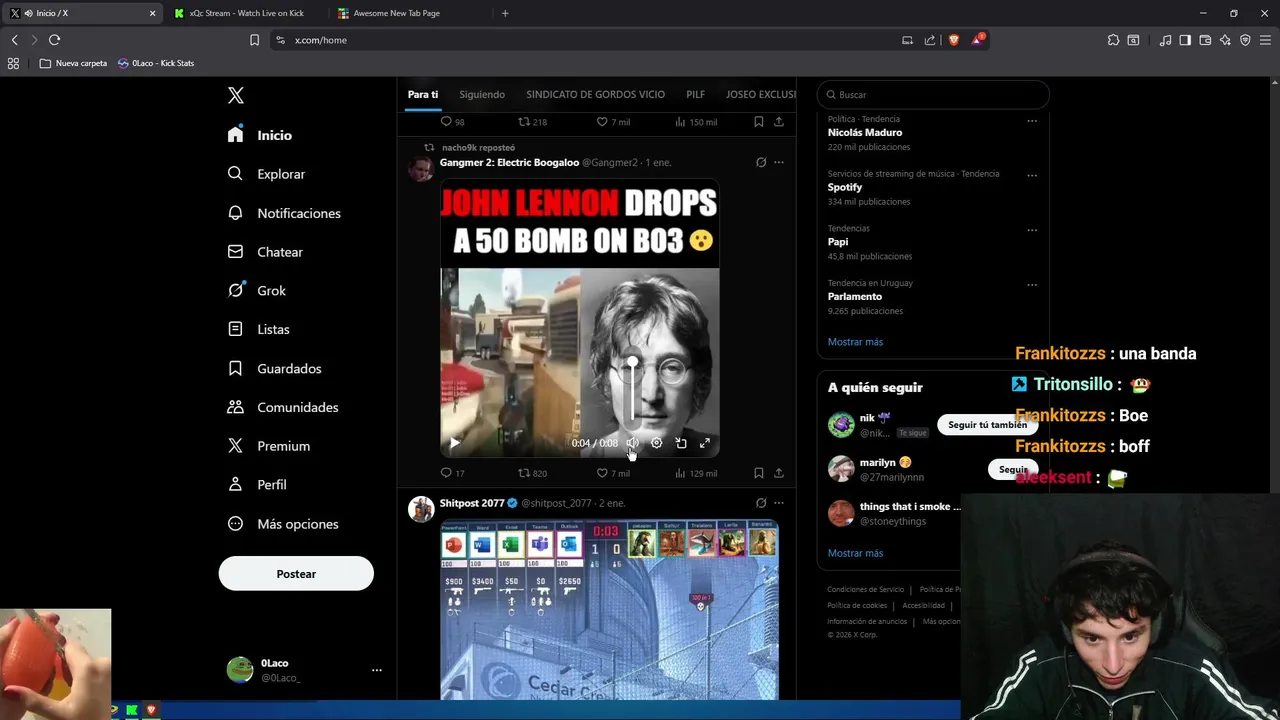
Task: Expand Más opciones menu
Action: 283,524
